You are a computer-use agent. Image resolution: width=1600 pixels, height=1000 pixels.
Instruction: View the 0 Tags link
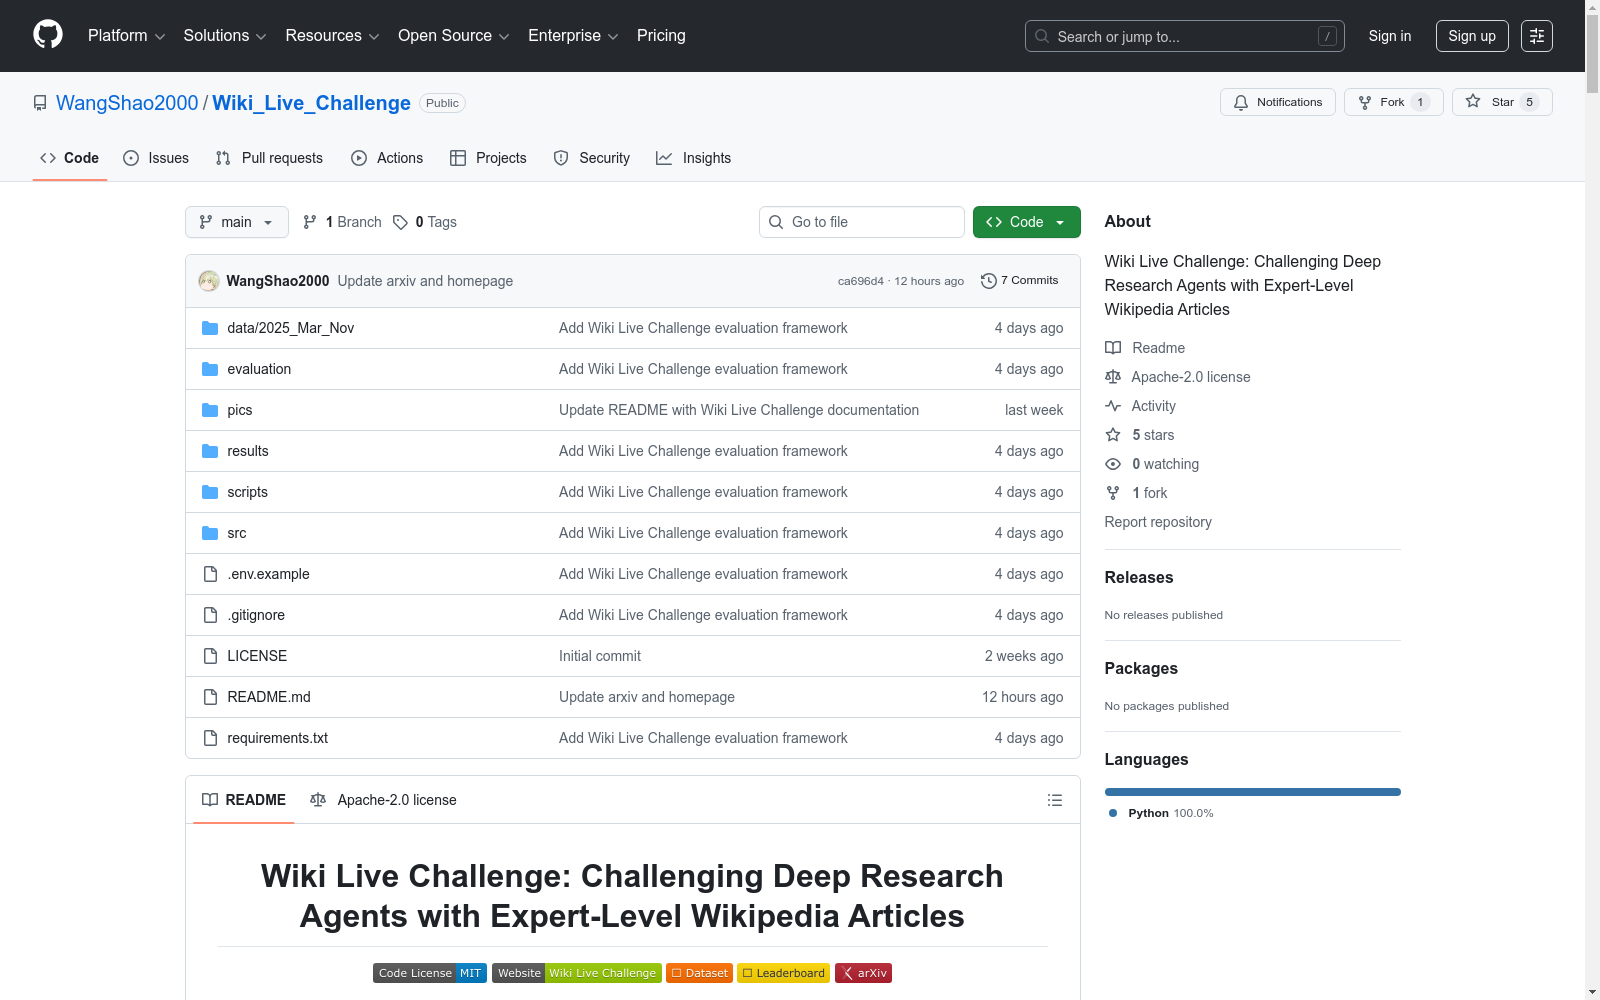pyautogui.click(x=425, y=222)
